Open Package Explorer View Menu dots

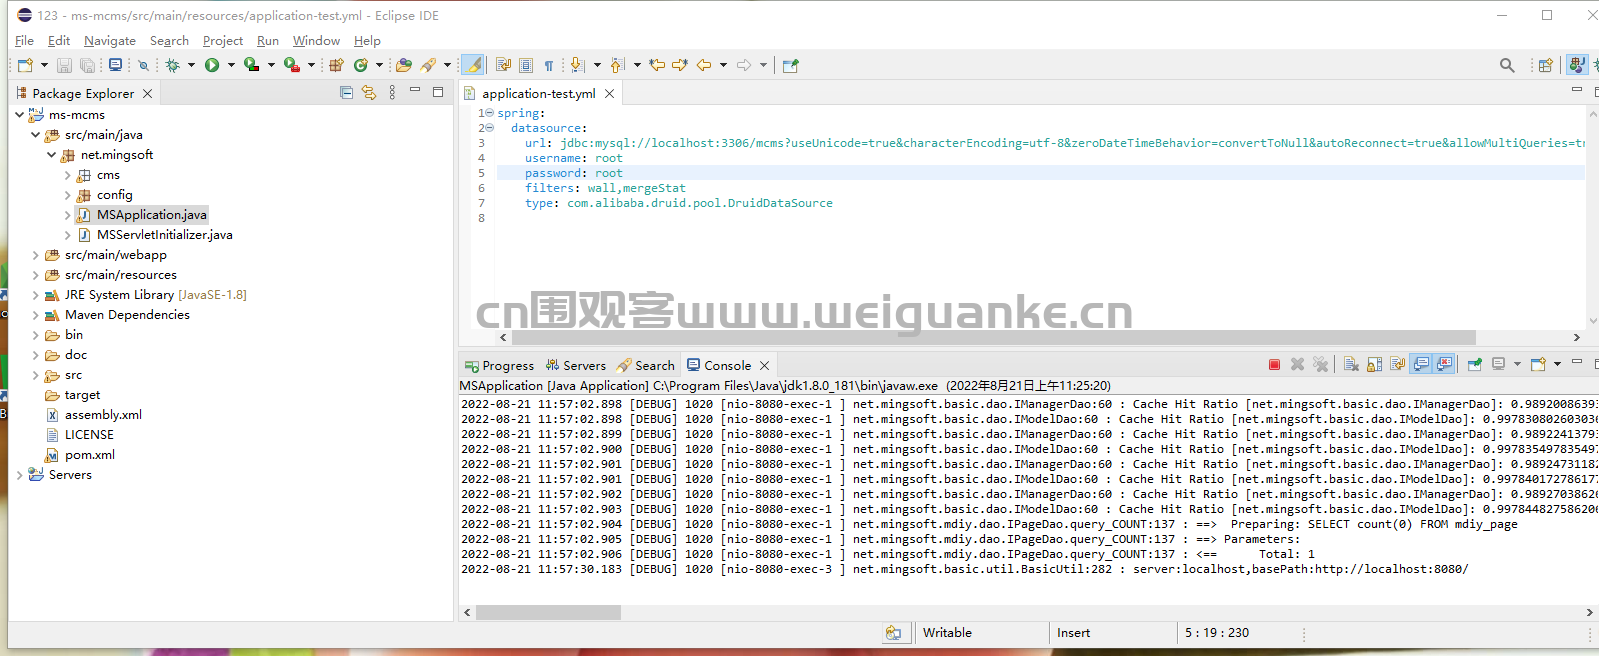coord(392,93)
